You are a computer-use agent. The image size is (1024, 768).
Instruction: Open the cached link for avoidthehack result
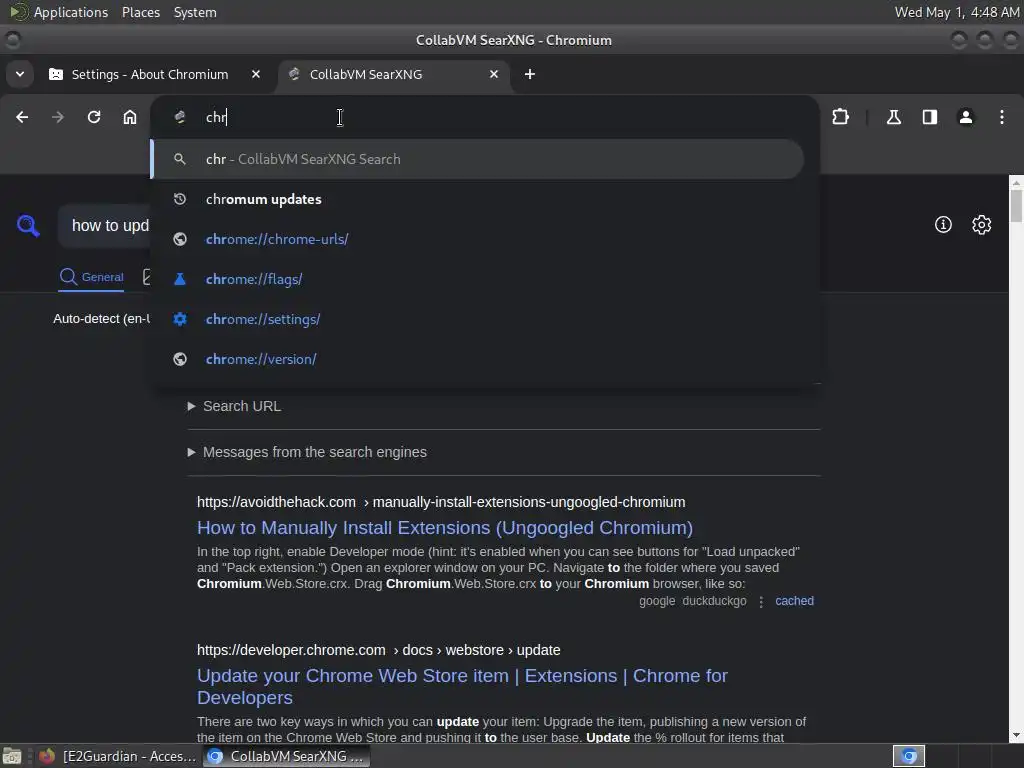pos(794,601)
